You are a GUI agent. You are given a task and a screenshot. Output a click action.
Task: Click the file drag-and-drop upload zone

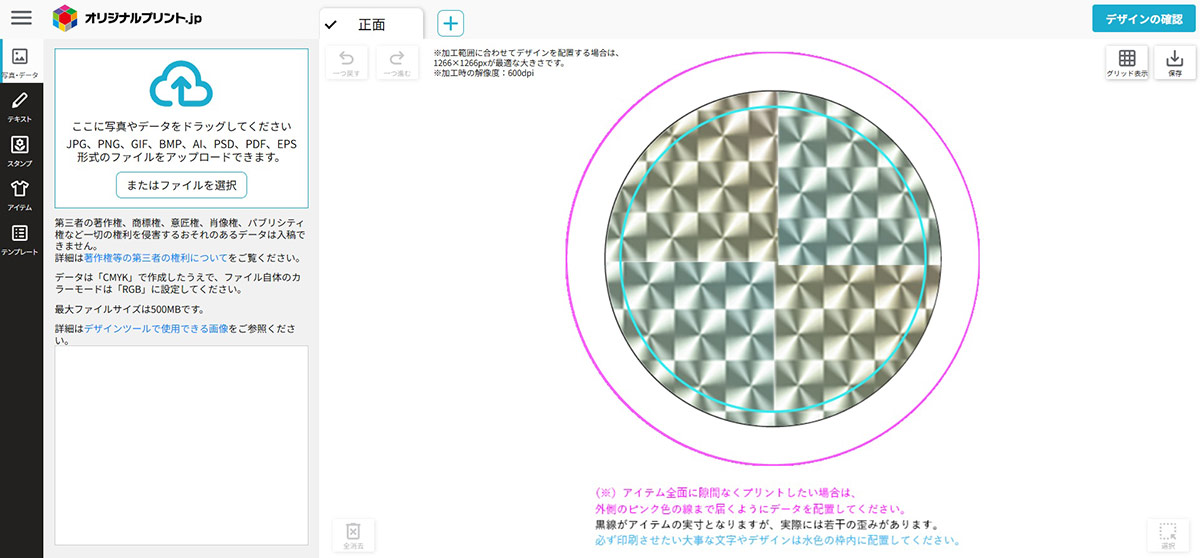(x=181, y=127)
